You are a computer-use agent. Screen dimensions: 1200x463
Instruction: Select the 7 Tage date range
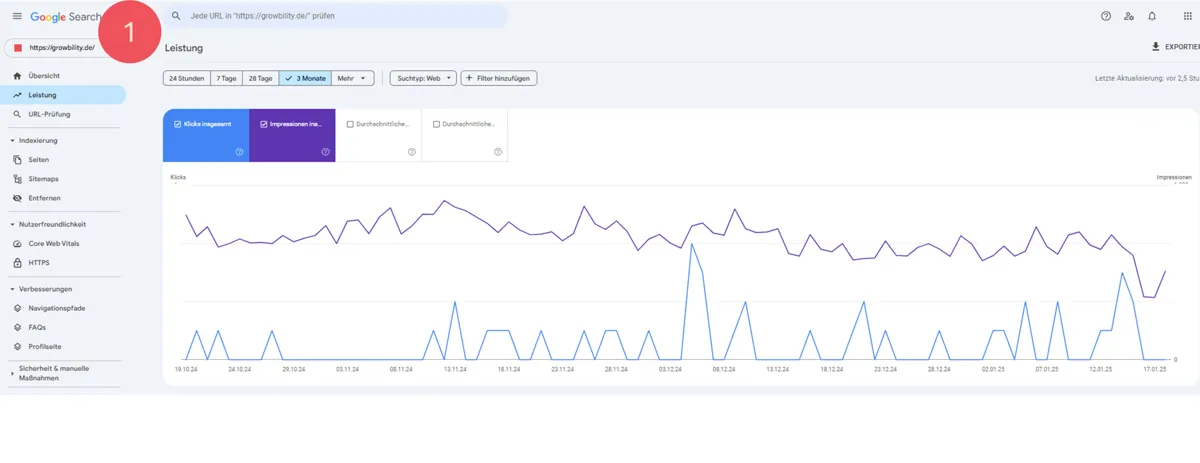[227, 78]
